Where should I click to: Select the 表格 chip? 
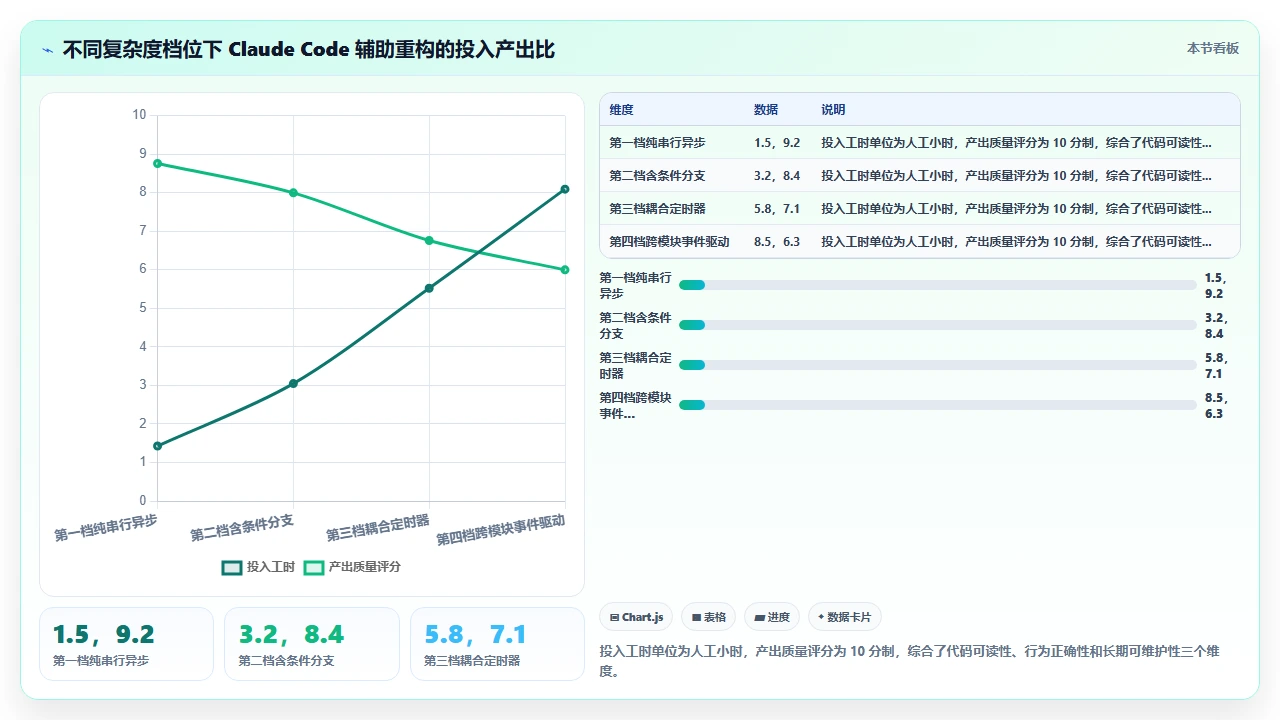click(709, 617)
